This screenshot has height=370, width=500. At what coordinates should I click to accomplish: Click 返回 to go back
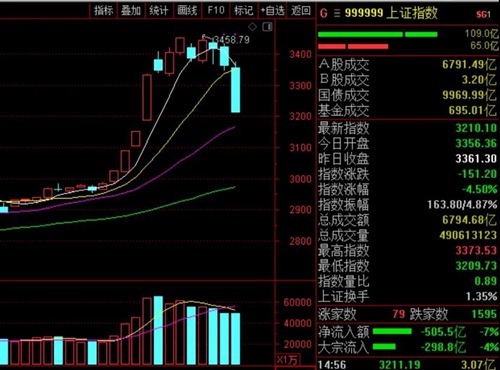coord(301,10)
